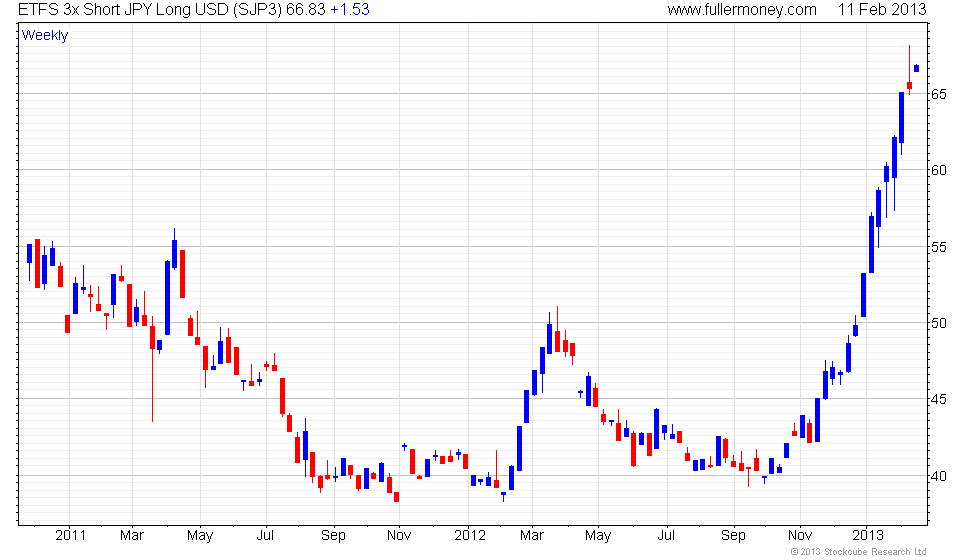
Task: Open the www.fullermoney.com link text
Action: 742,10
